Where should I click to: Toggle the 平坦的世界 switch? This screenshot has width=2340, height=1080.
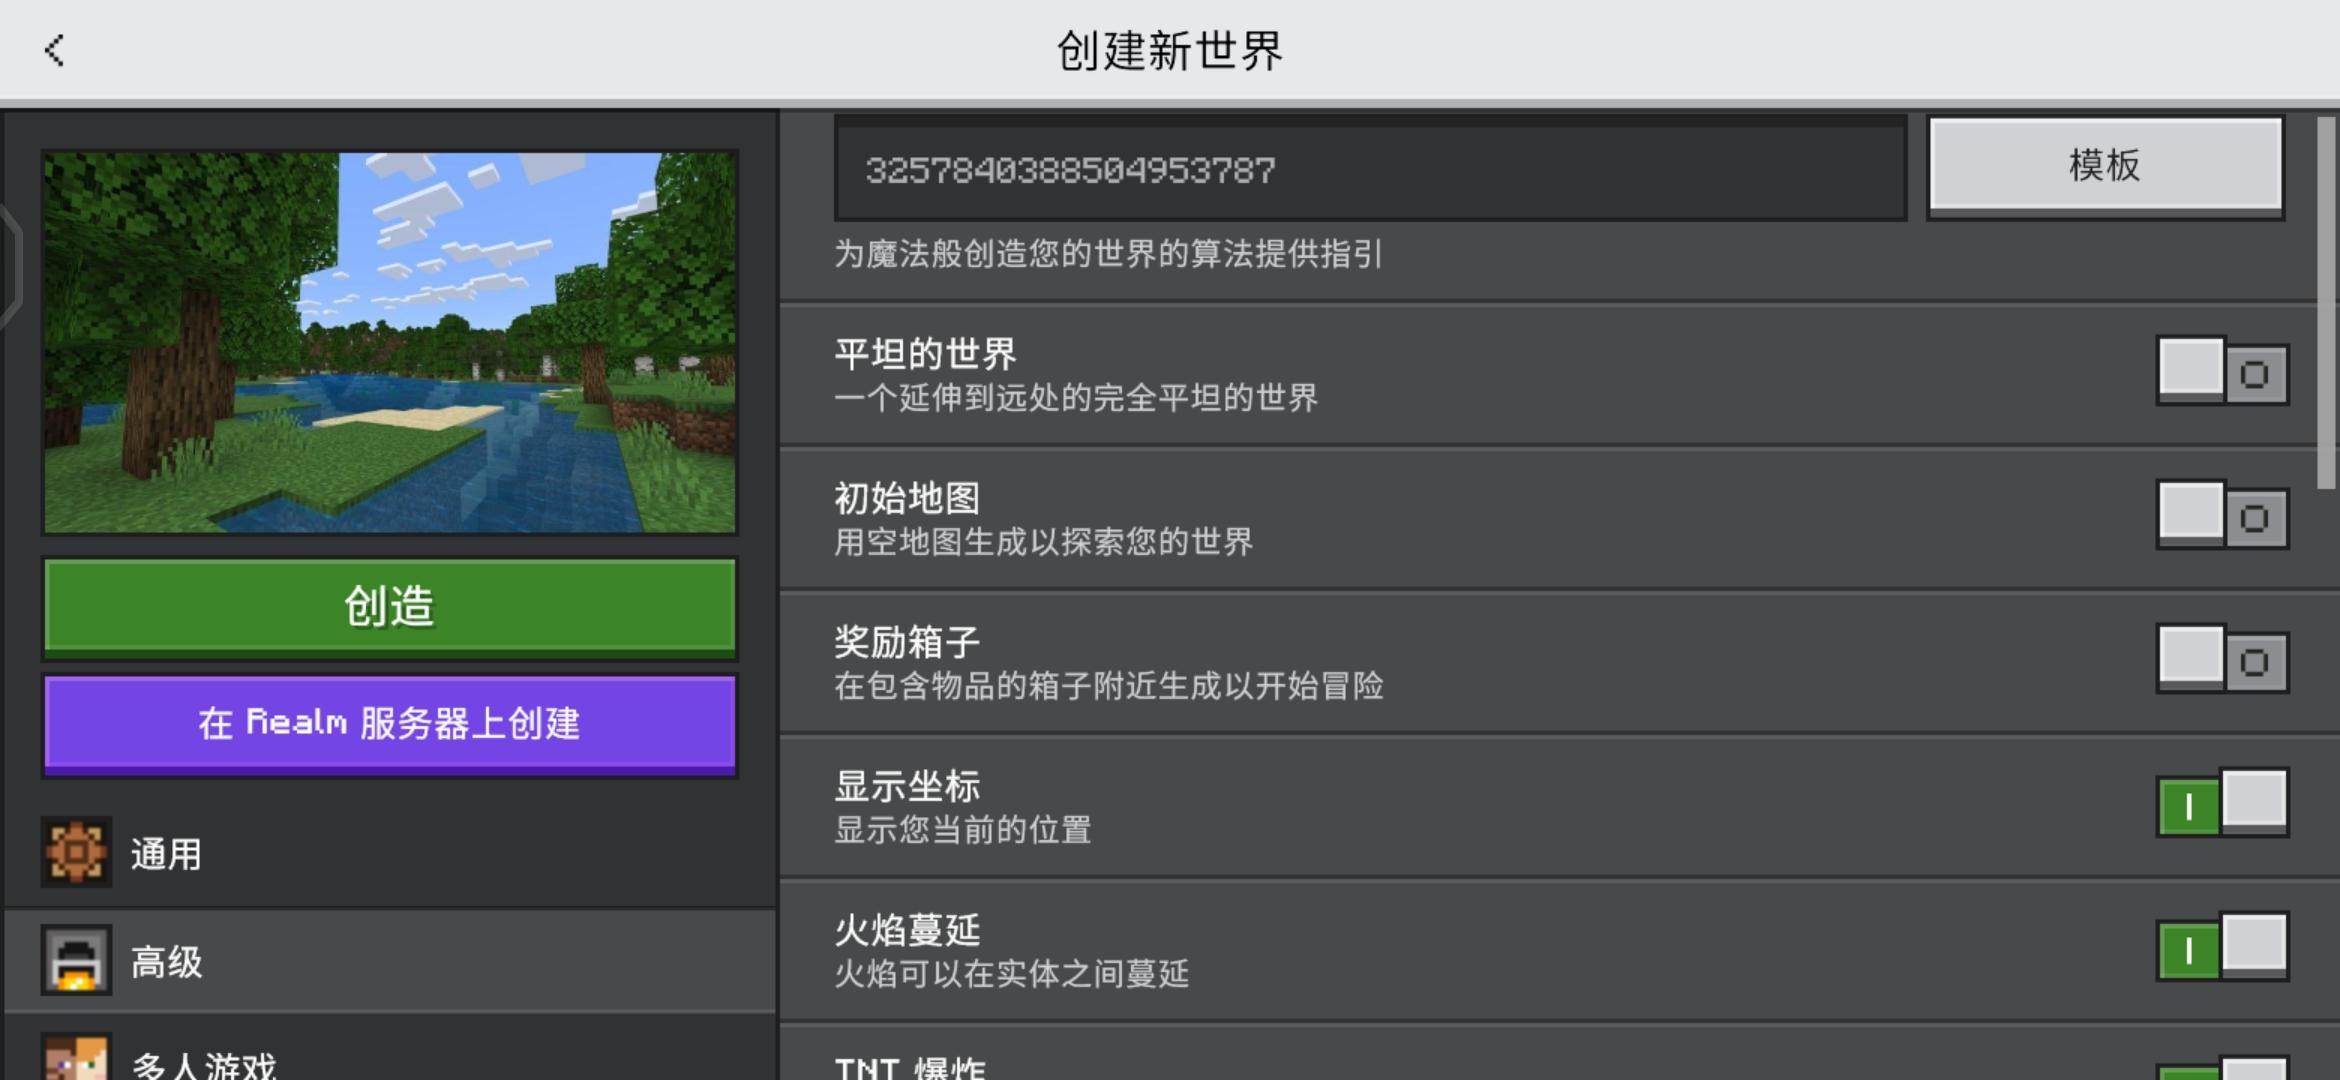tap(2222, 371)
